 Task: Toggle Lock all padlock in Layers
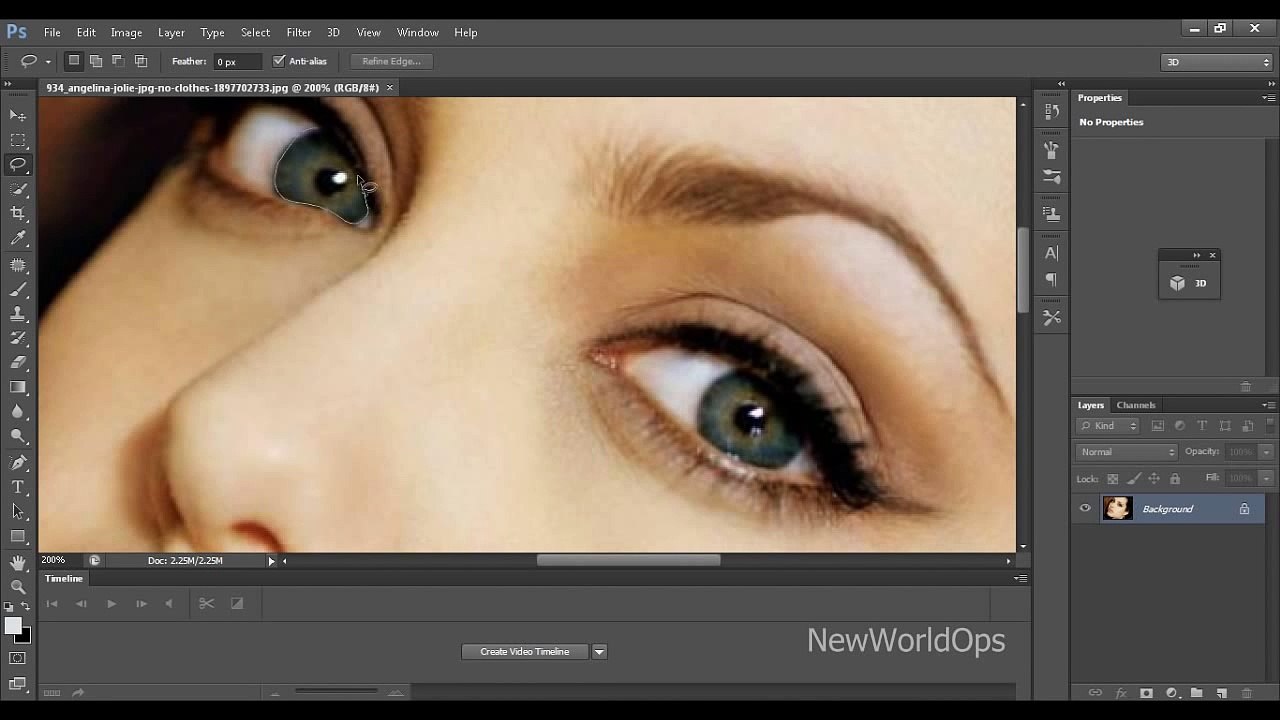[x=1175, y=479]
